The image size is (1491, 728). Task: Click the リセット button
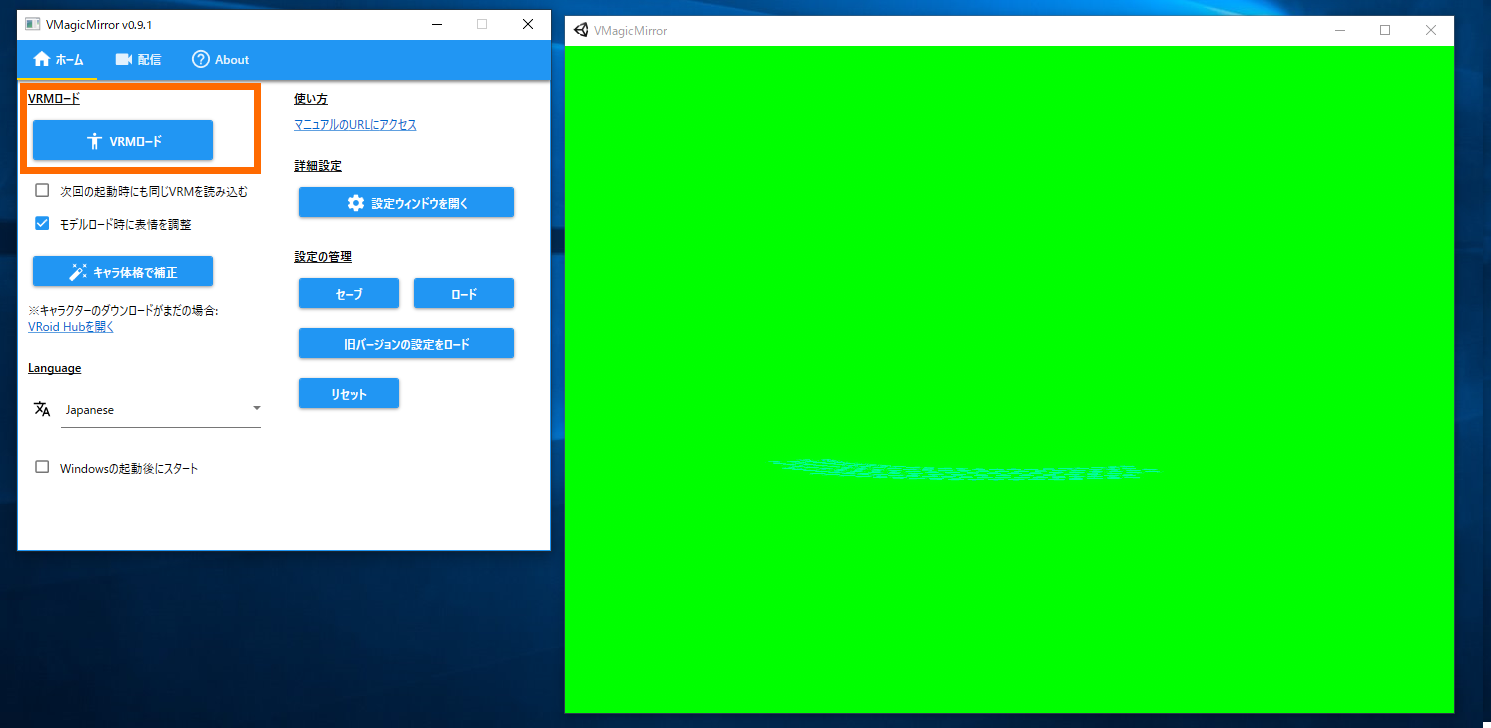[349, 394]
